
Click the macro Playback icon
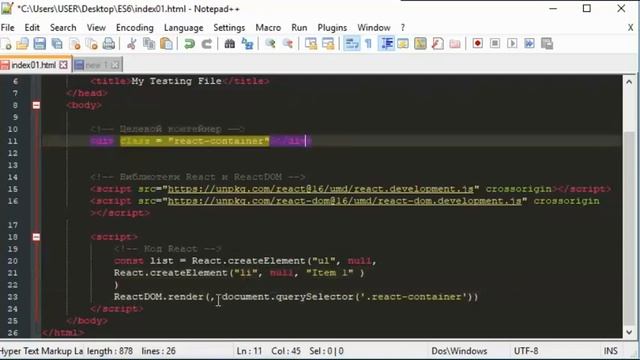pyautogui.click(x=512, y=43)
